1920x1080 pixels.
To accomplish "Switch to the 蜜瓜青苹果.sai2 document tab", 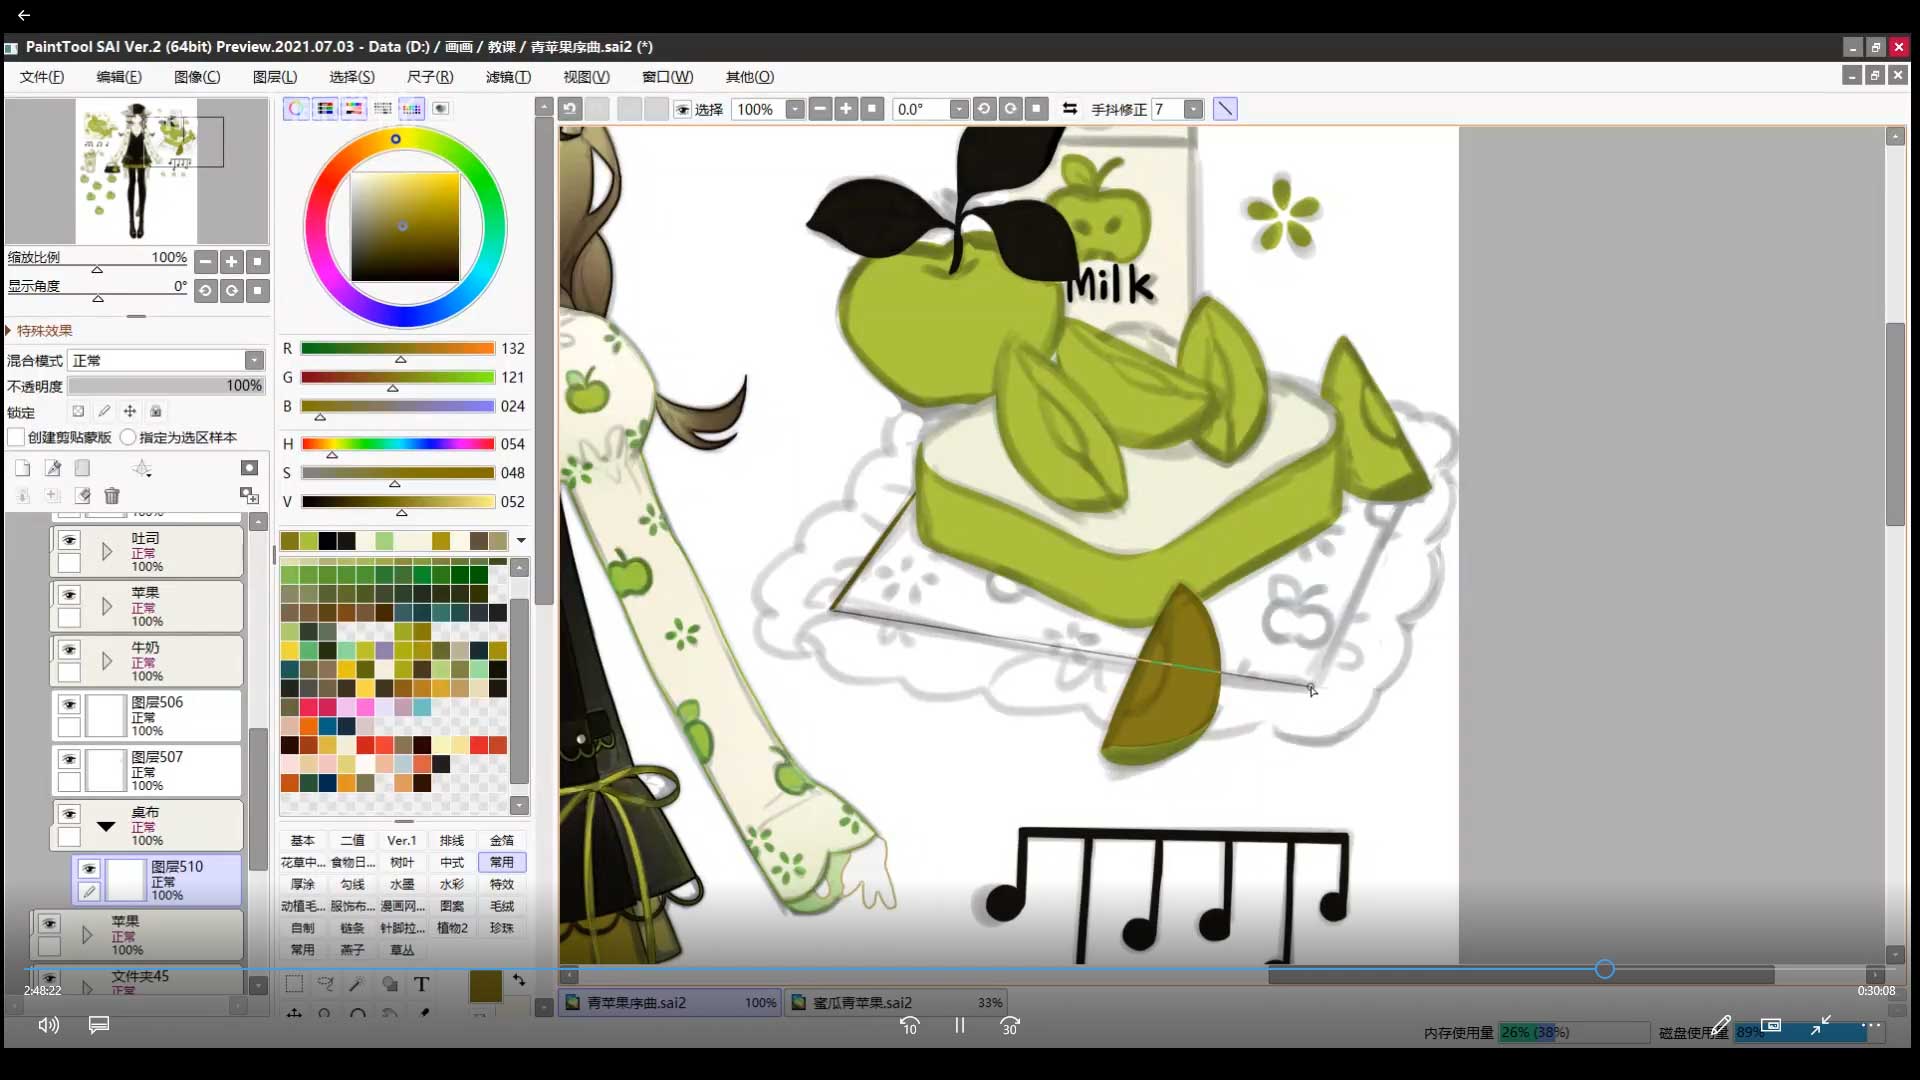I will click(861, 1002).
